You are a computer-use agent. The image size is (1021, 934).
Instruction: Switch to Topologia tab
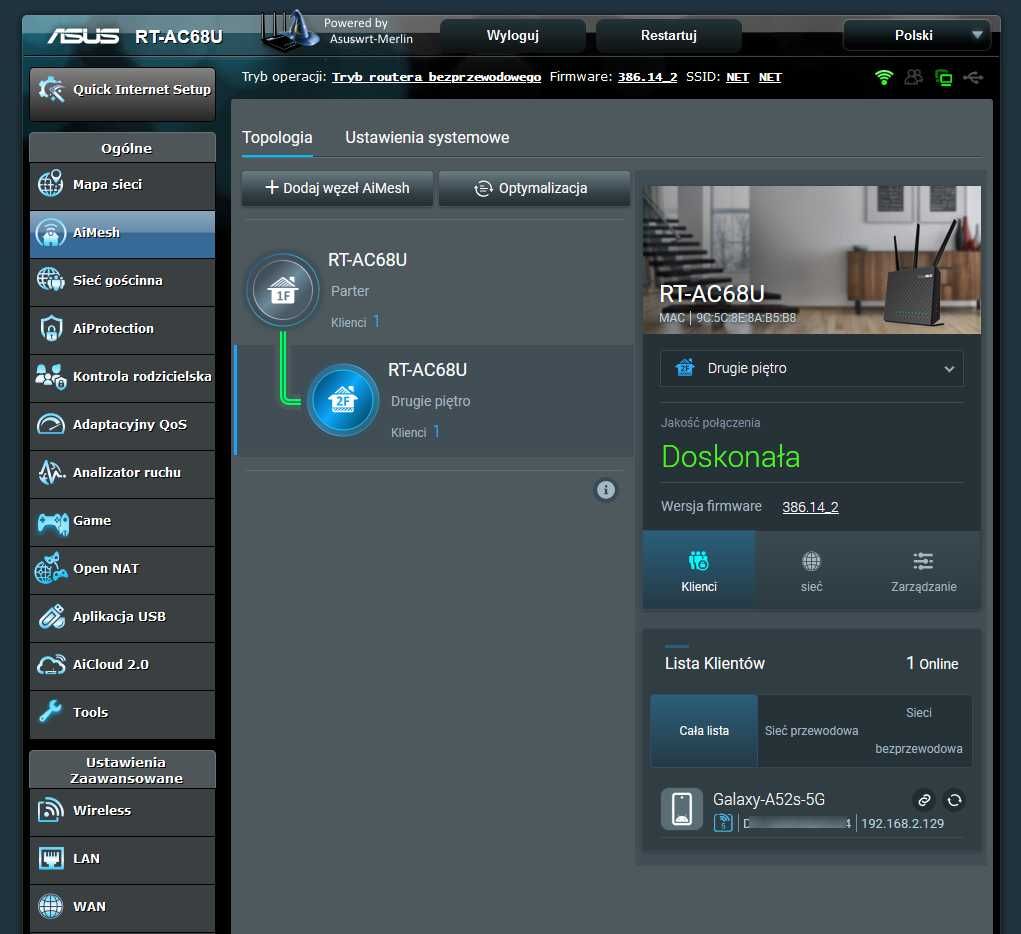pyautogui.click(x=277, y=137)
